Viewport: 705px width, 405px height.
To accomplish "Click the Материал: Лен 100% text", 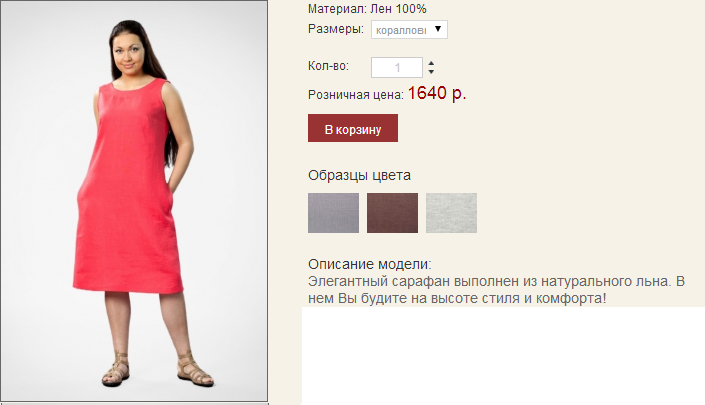I will [x=367, y=9].
